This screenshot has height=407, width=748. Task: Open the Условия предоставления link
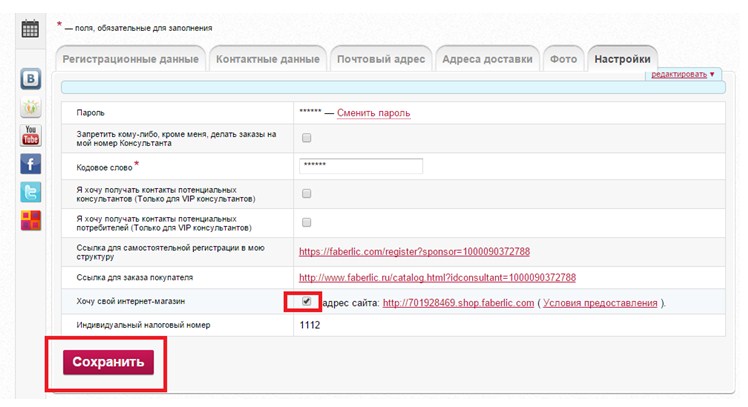600,303
